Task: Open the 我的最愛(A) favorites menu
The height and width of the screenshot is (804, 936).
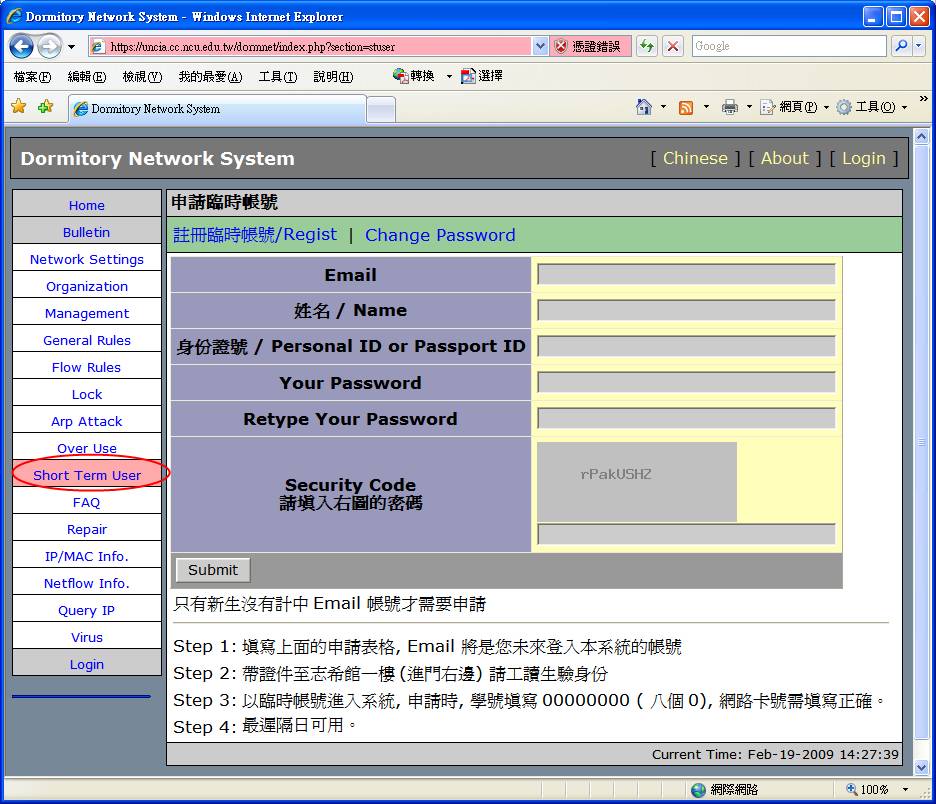Action: coord(210,77)
